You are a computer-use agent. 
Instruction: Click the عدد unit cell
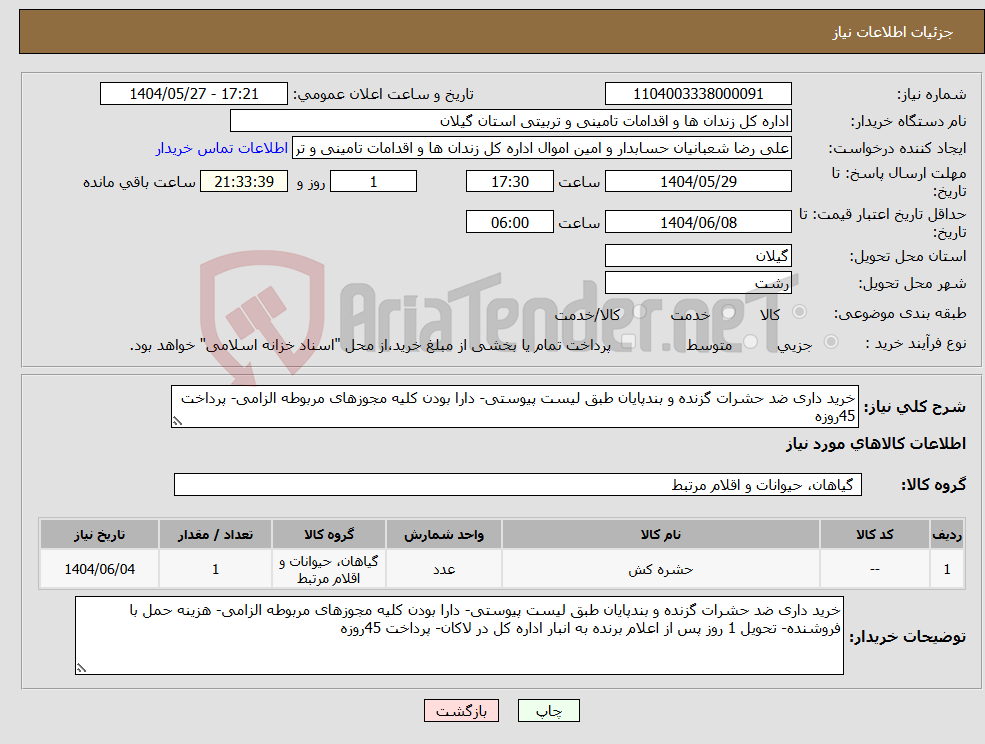444,569
